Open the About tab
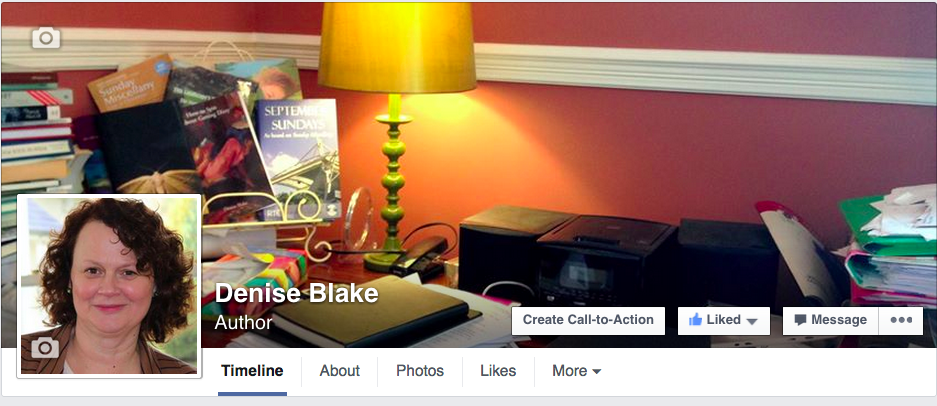937x406 pixels. tap(339, 371)
